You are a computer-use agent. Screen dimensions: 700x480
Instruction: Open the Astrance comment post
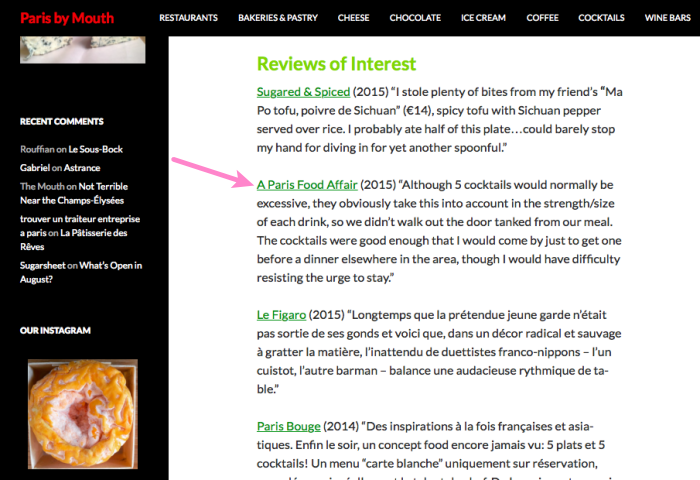82,168
